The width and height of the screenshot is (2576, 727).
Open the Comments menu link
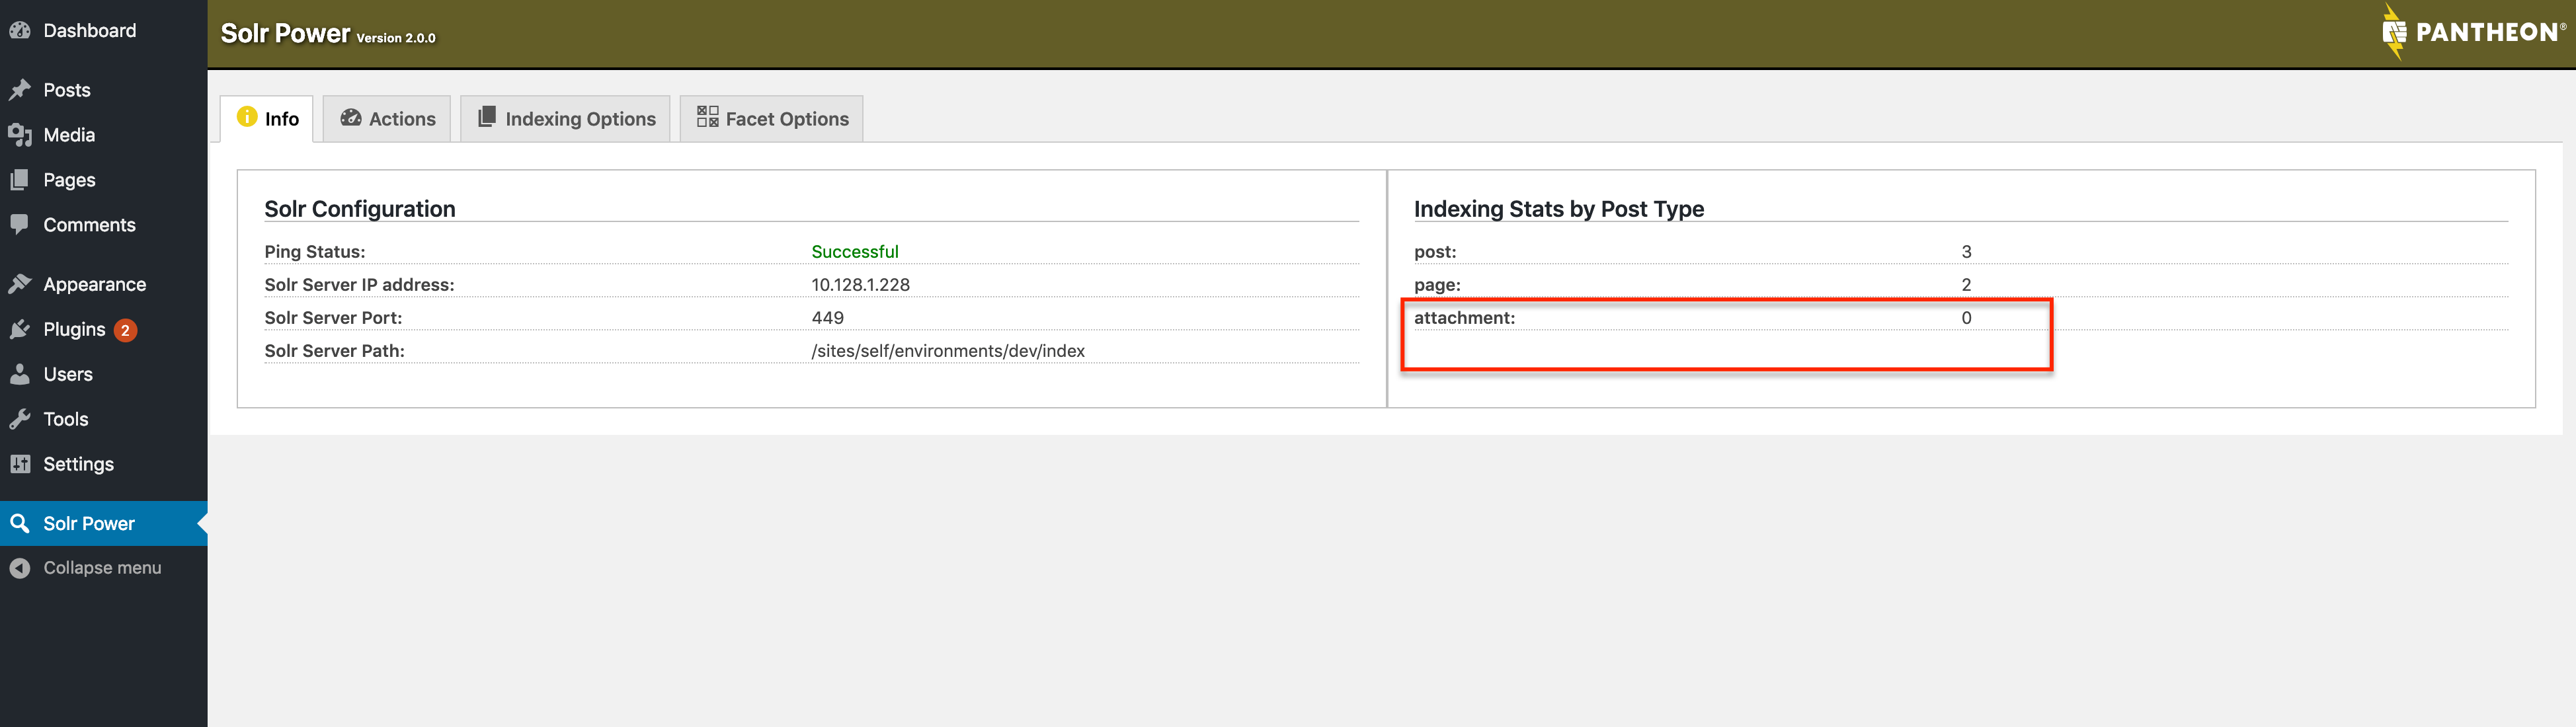(89, 225)
